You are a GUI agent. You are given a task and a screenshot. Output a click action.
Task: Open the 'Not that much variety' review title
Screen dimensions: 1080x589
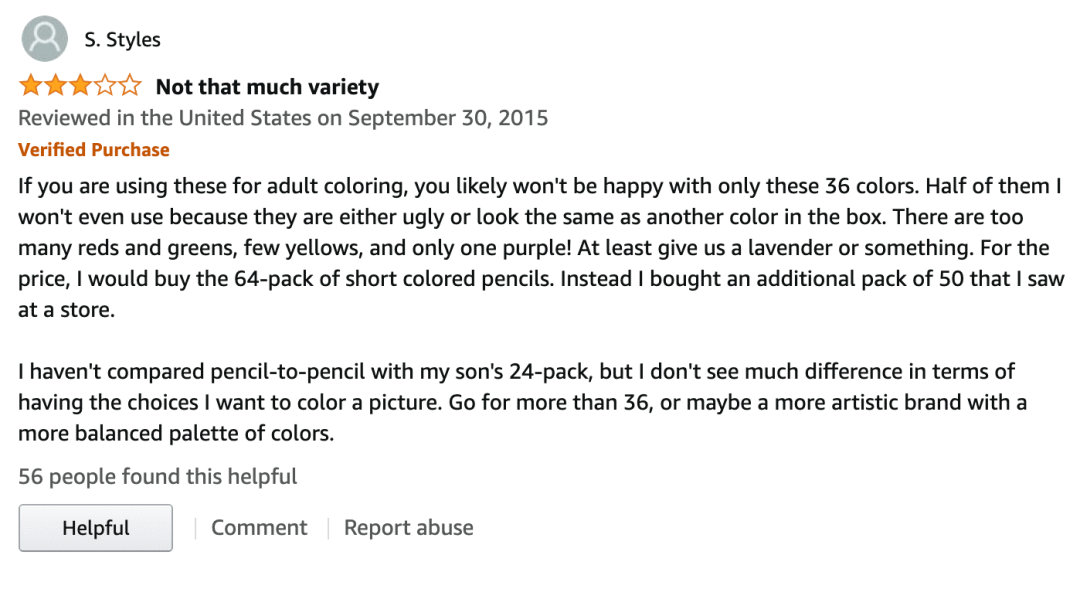(267, 87)
